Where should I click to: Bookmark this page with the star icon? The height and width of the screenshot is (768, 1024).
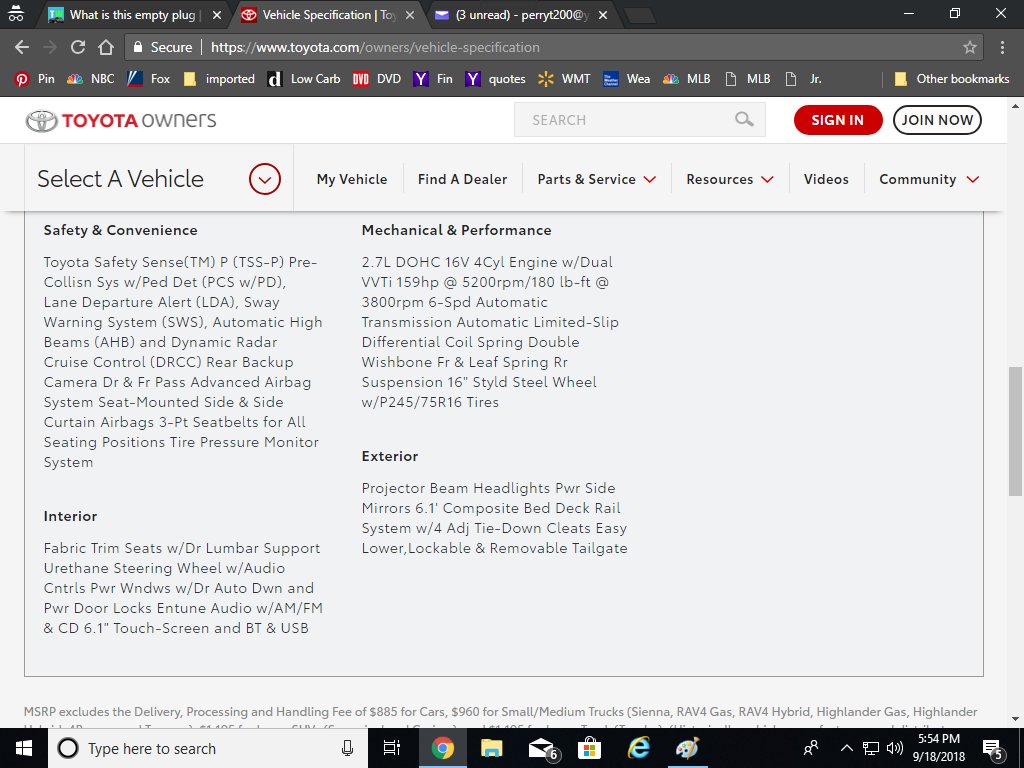pyautogui.click(x=970, y=47)
